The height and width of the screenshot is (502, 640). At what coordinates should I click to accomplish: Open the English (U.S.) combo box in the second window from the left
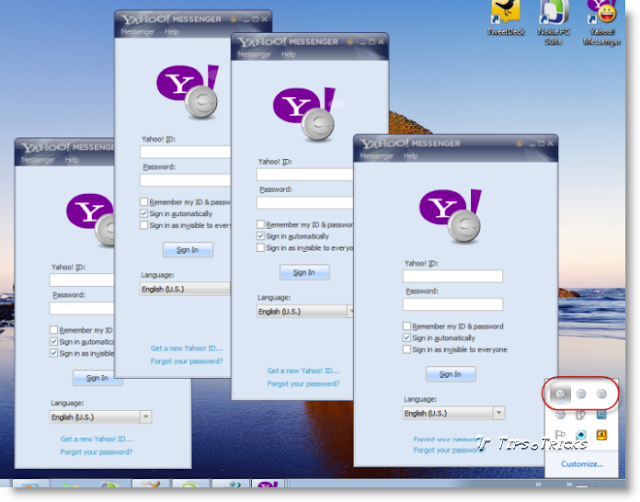[185, 289]
